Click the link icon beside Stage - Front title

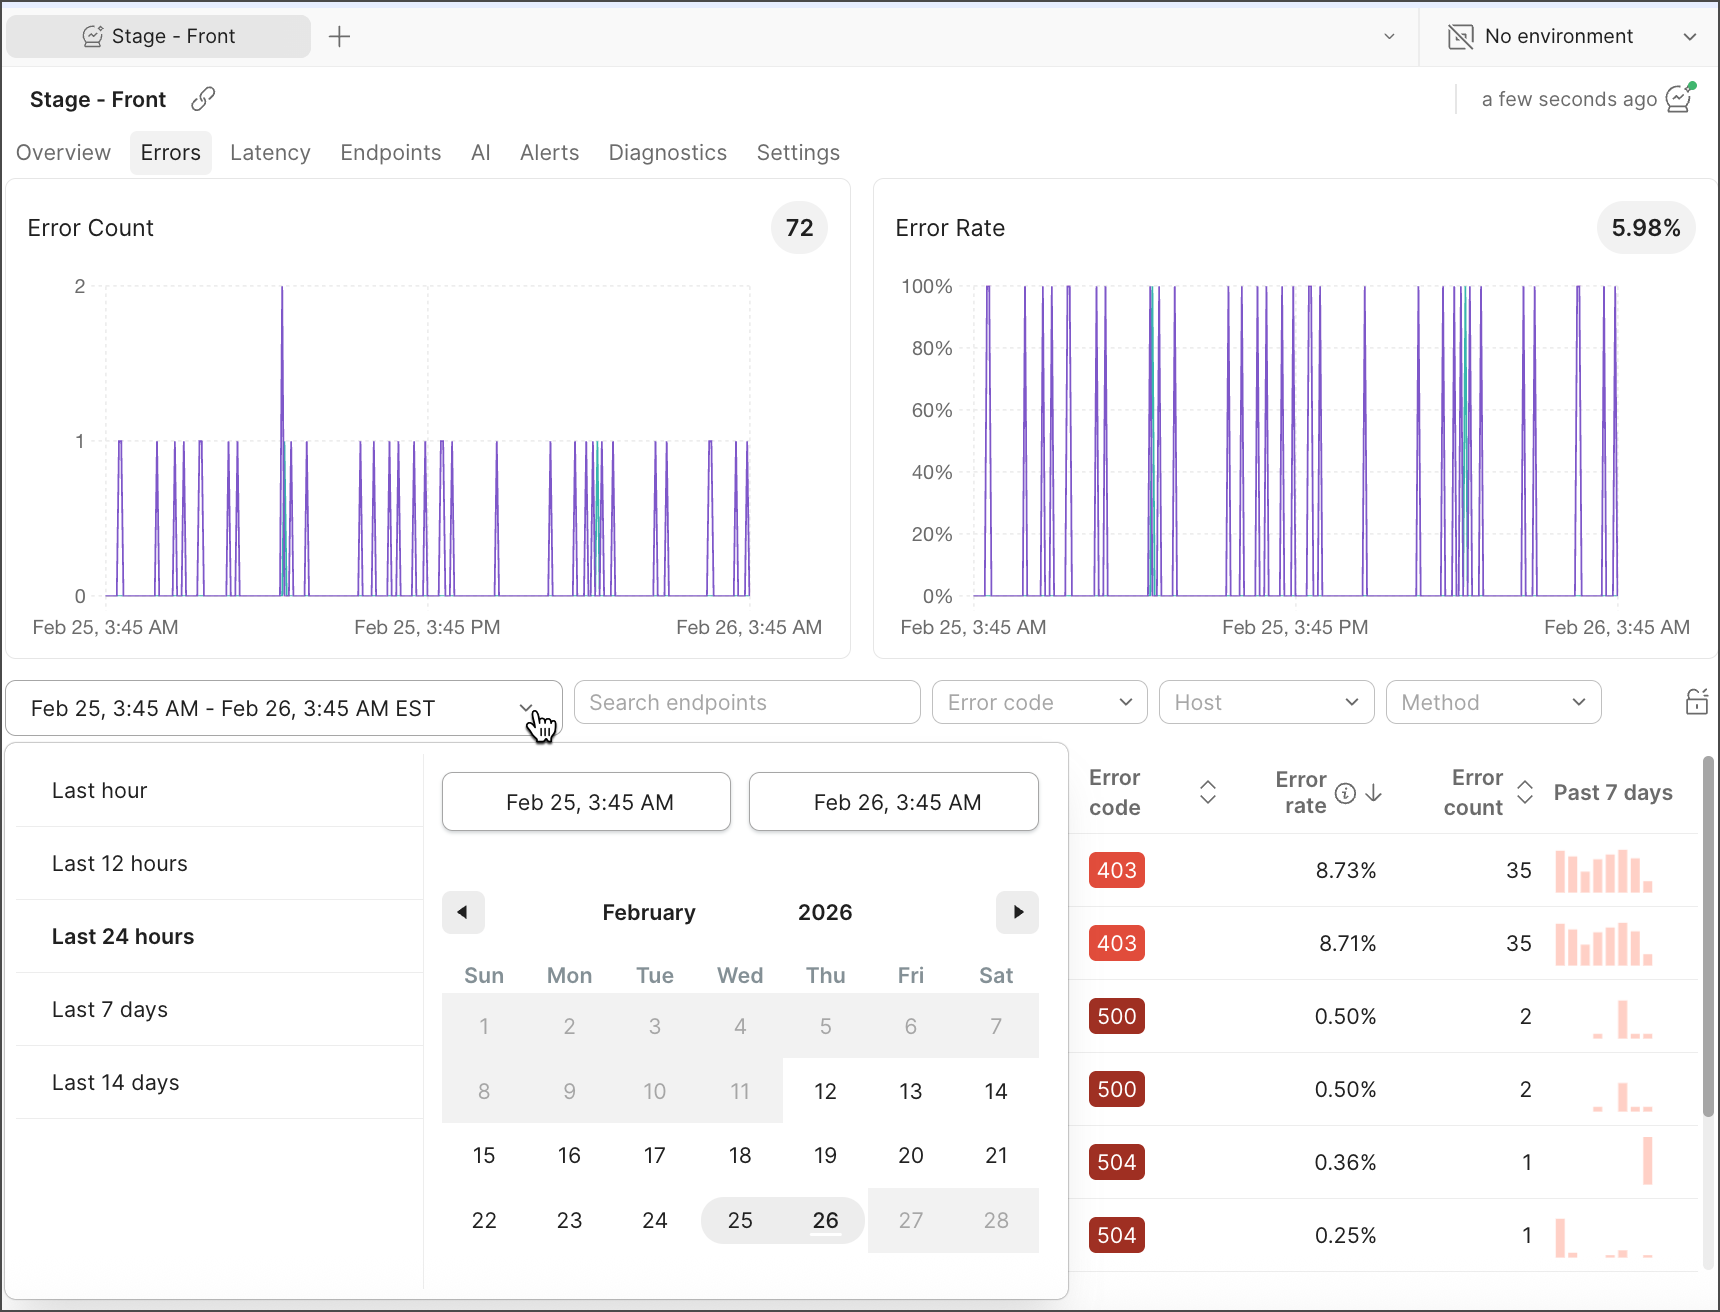tap(203, 99)
